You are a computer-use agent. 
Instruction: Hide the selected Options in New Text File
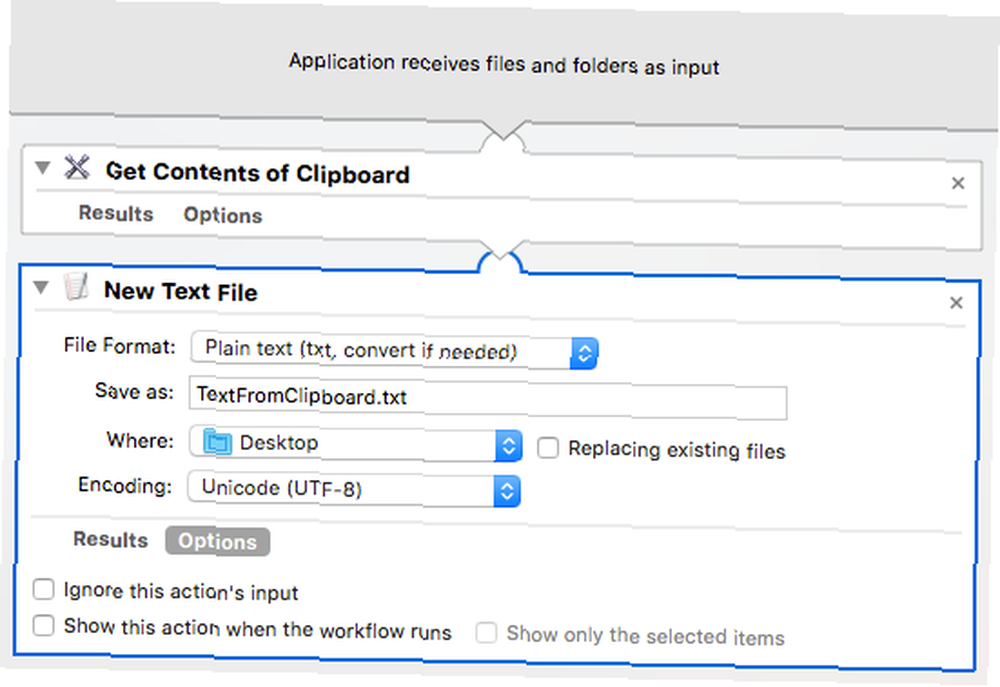coord(217,542)
